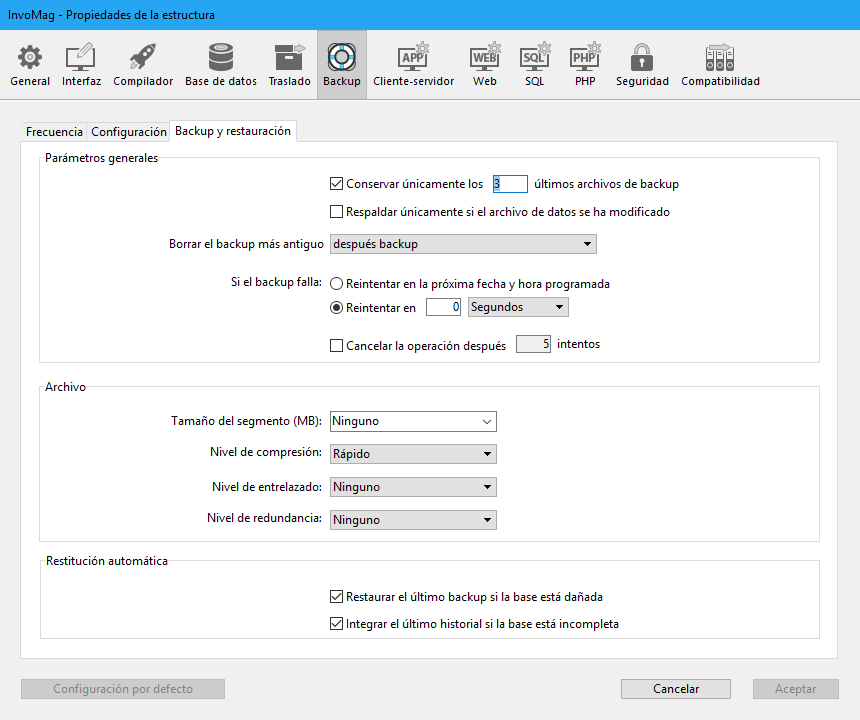The width and height of the screenshot is (860, 720).
Task: Open the Compilador rocket icon
Action: 143,64
